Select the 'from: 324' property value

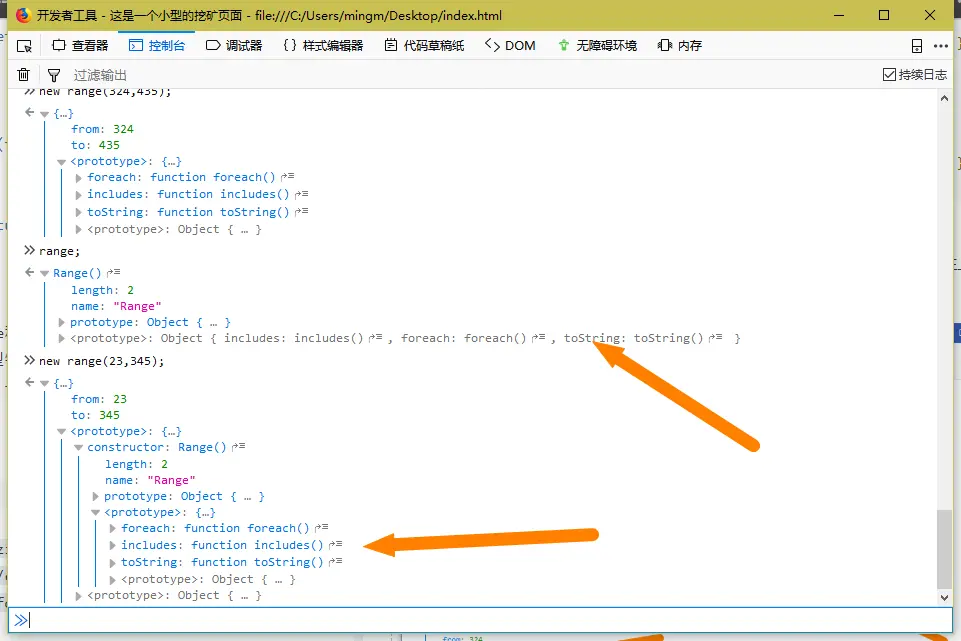coord(123,129)
